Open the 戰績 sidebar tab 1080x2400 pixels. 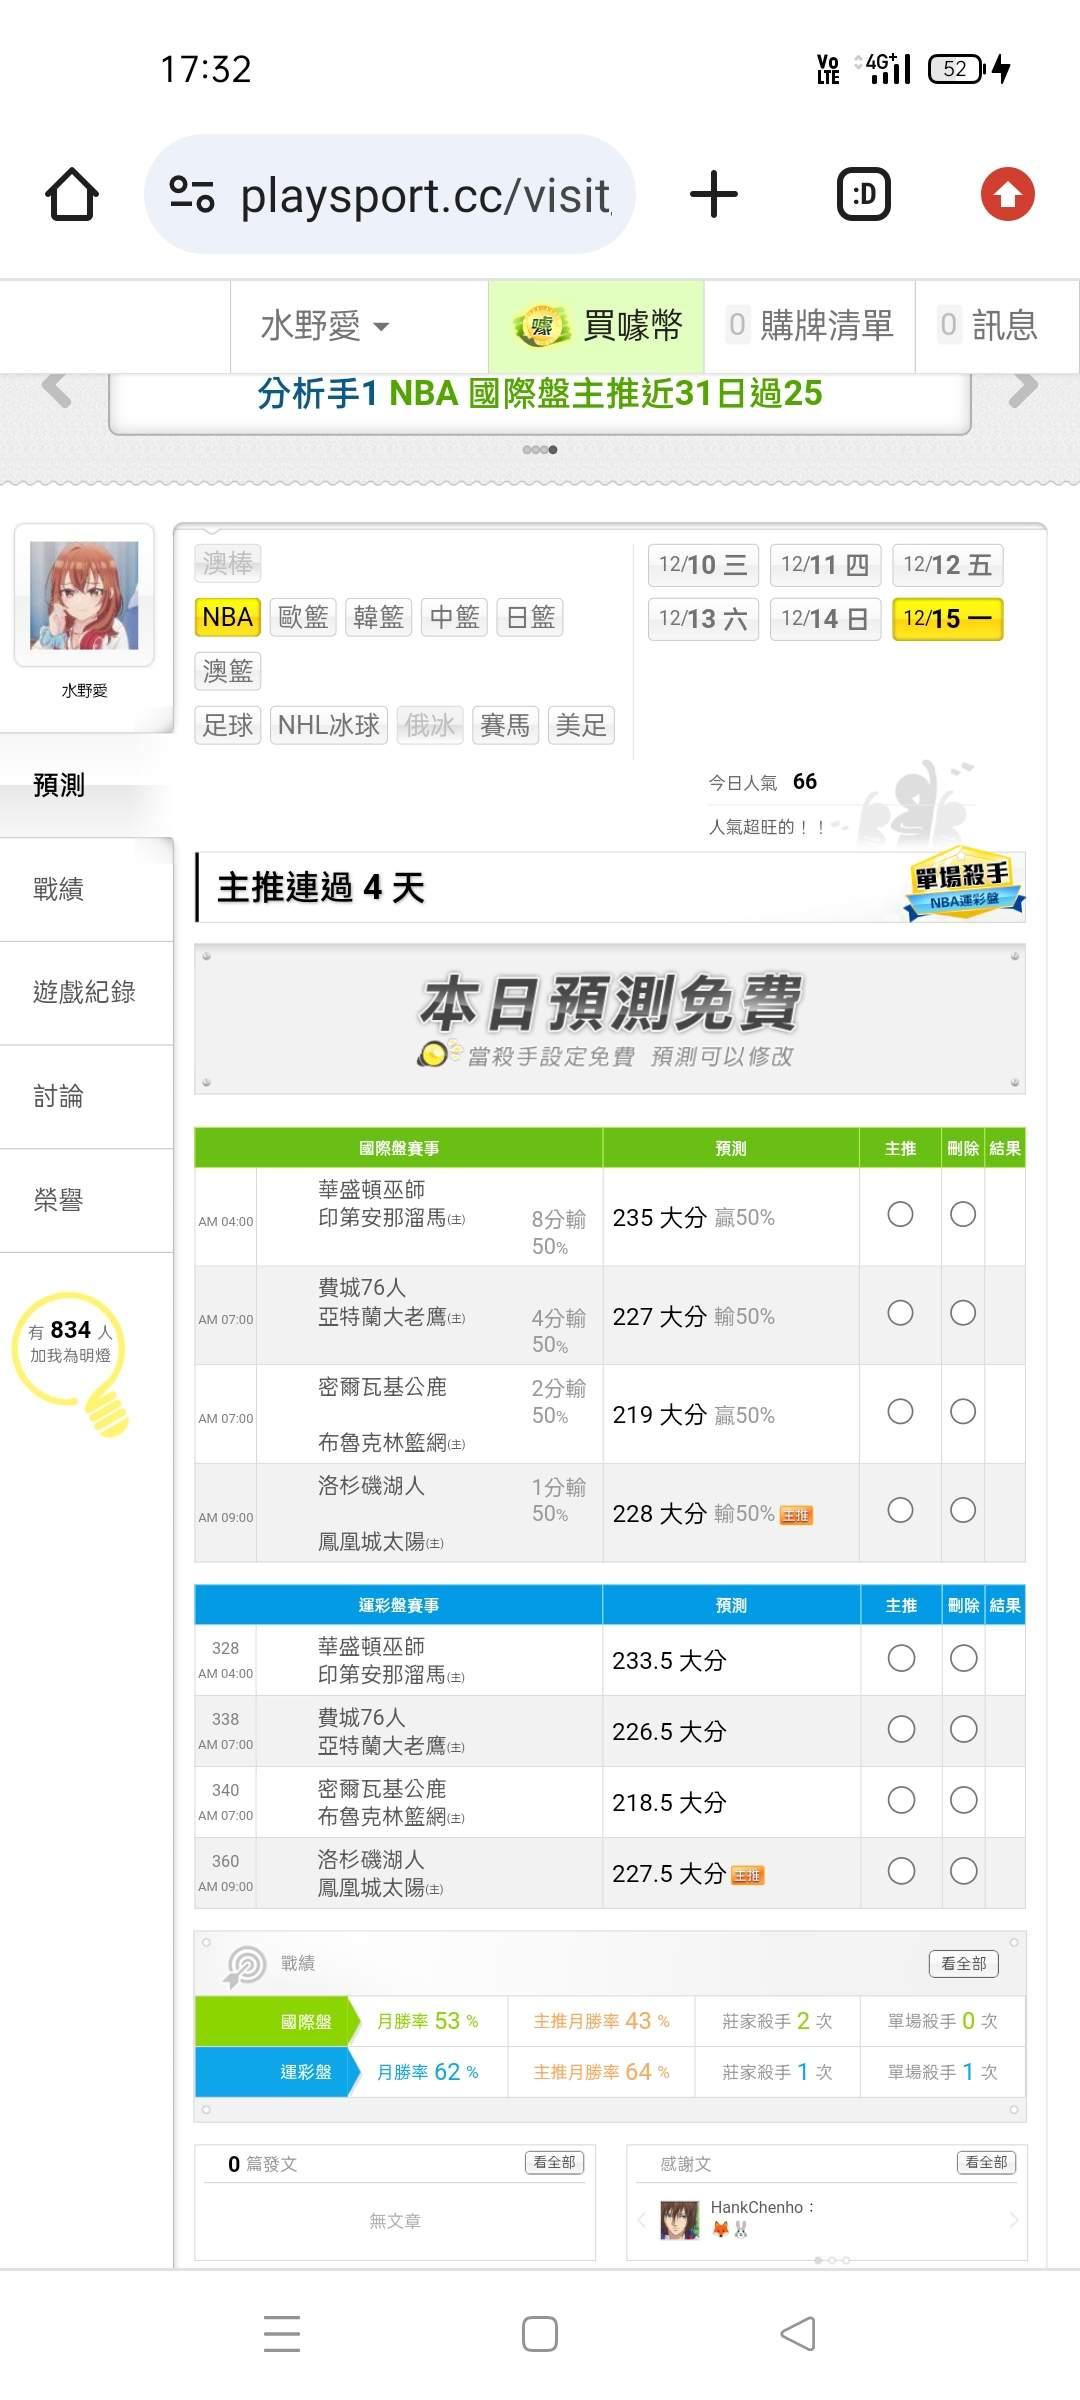point(86,889)
